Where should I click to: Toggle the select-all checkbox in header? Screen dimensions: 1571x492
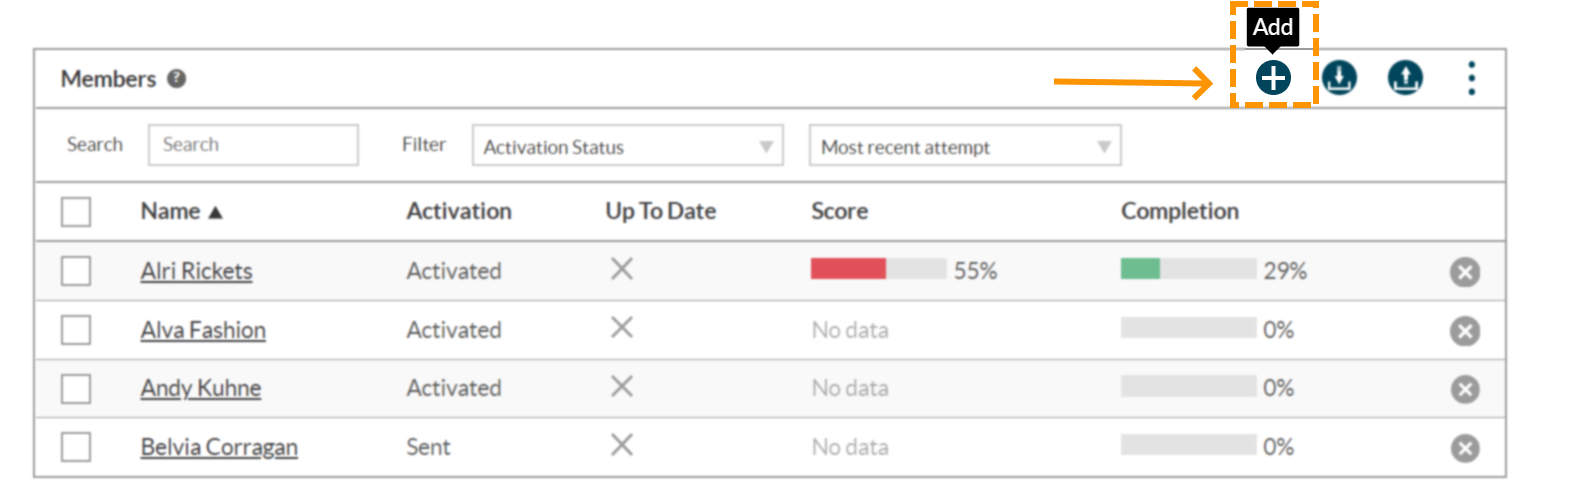click(x=76, y=212)
